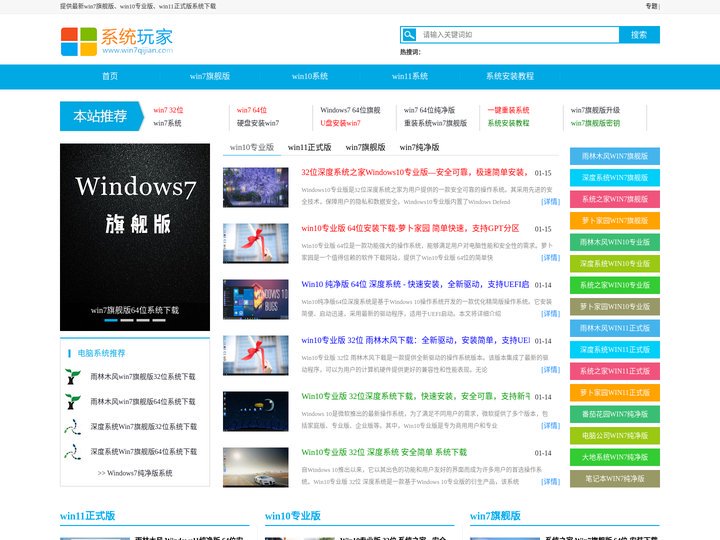
Task: Focus the keyword search input field
Action: 518,34
